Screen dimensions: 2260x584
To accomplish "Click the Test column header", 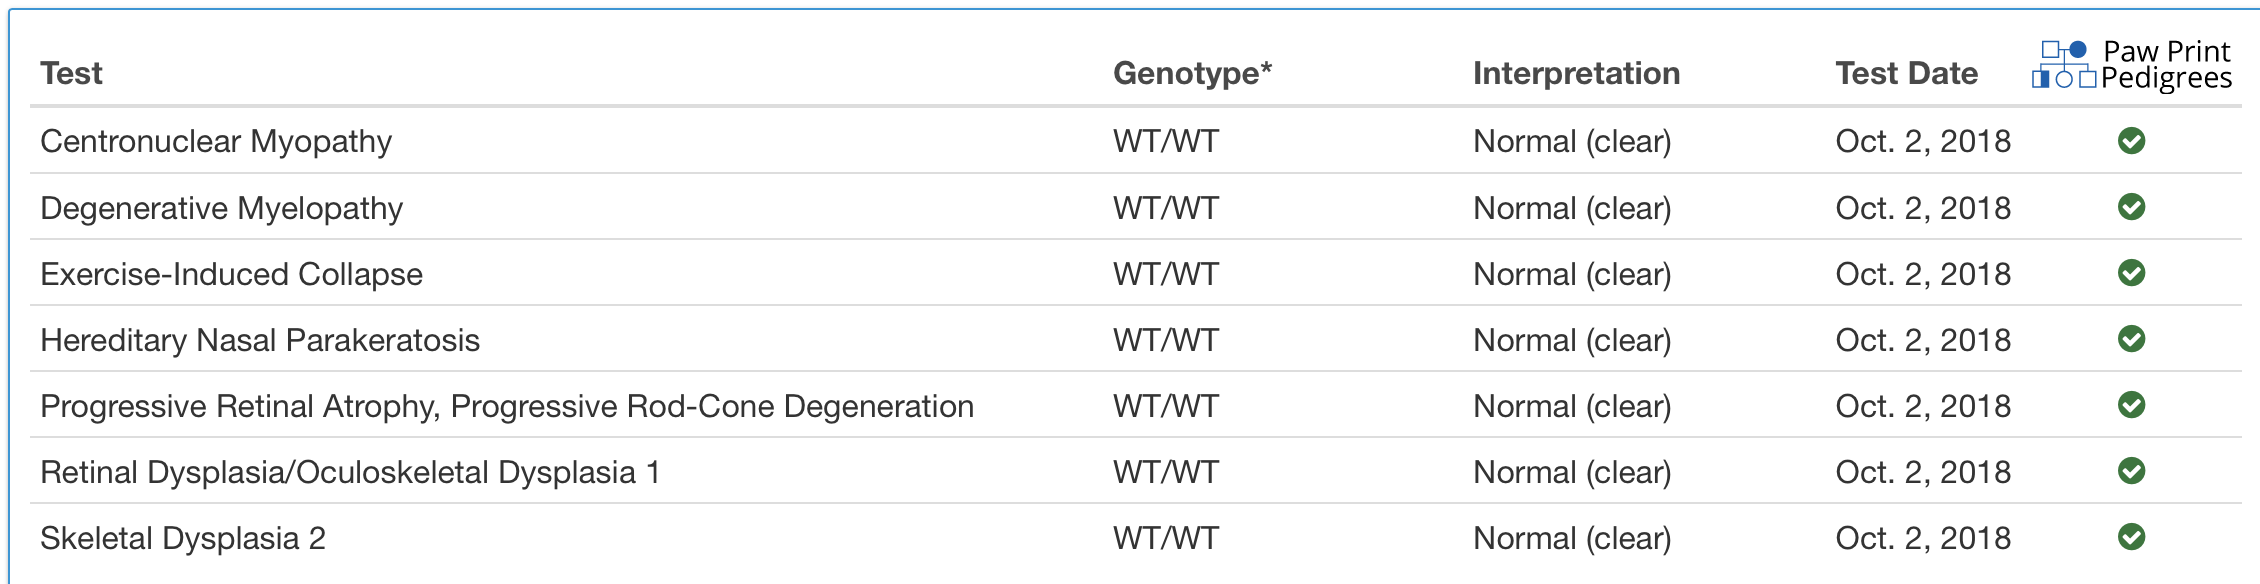I will (71, 73).
